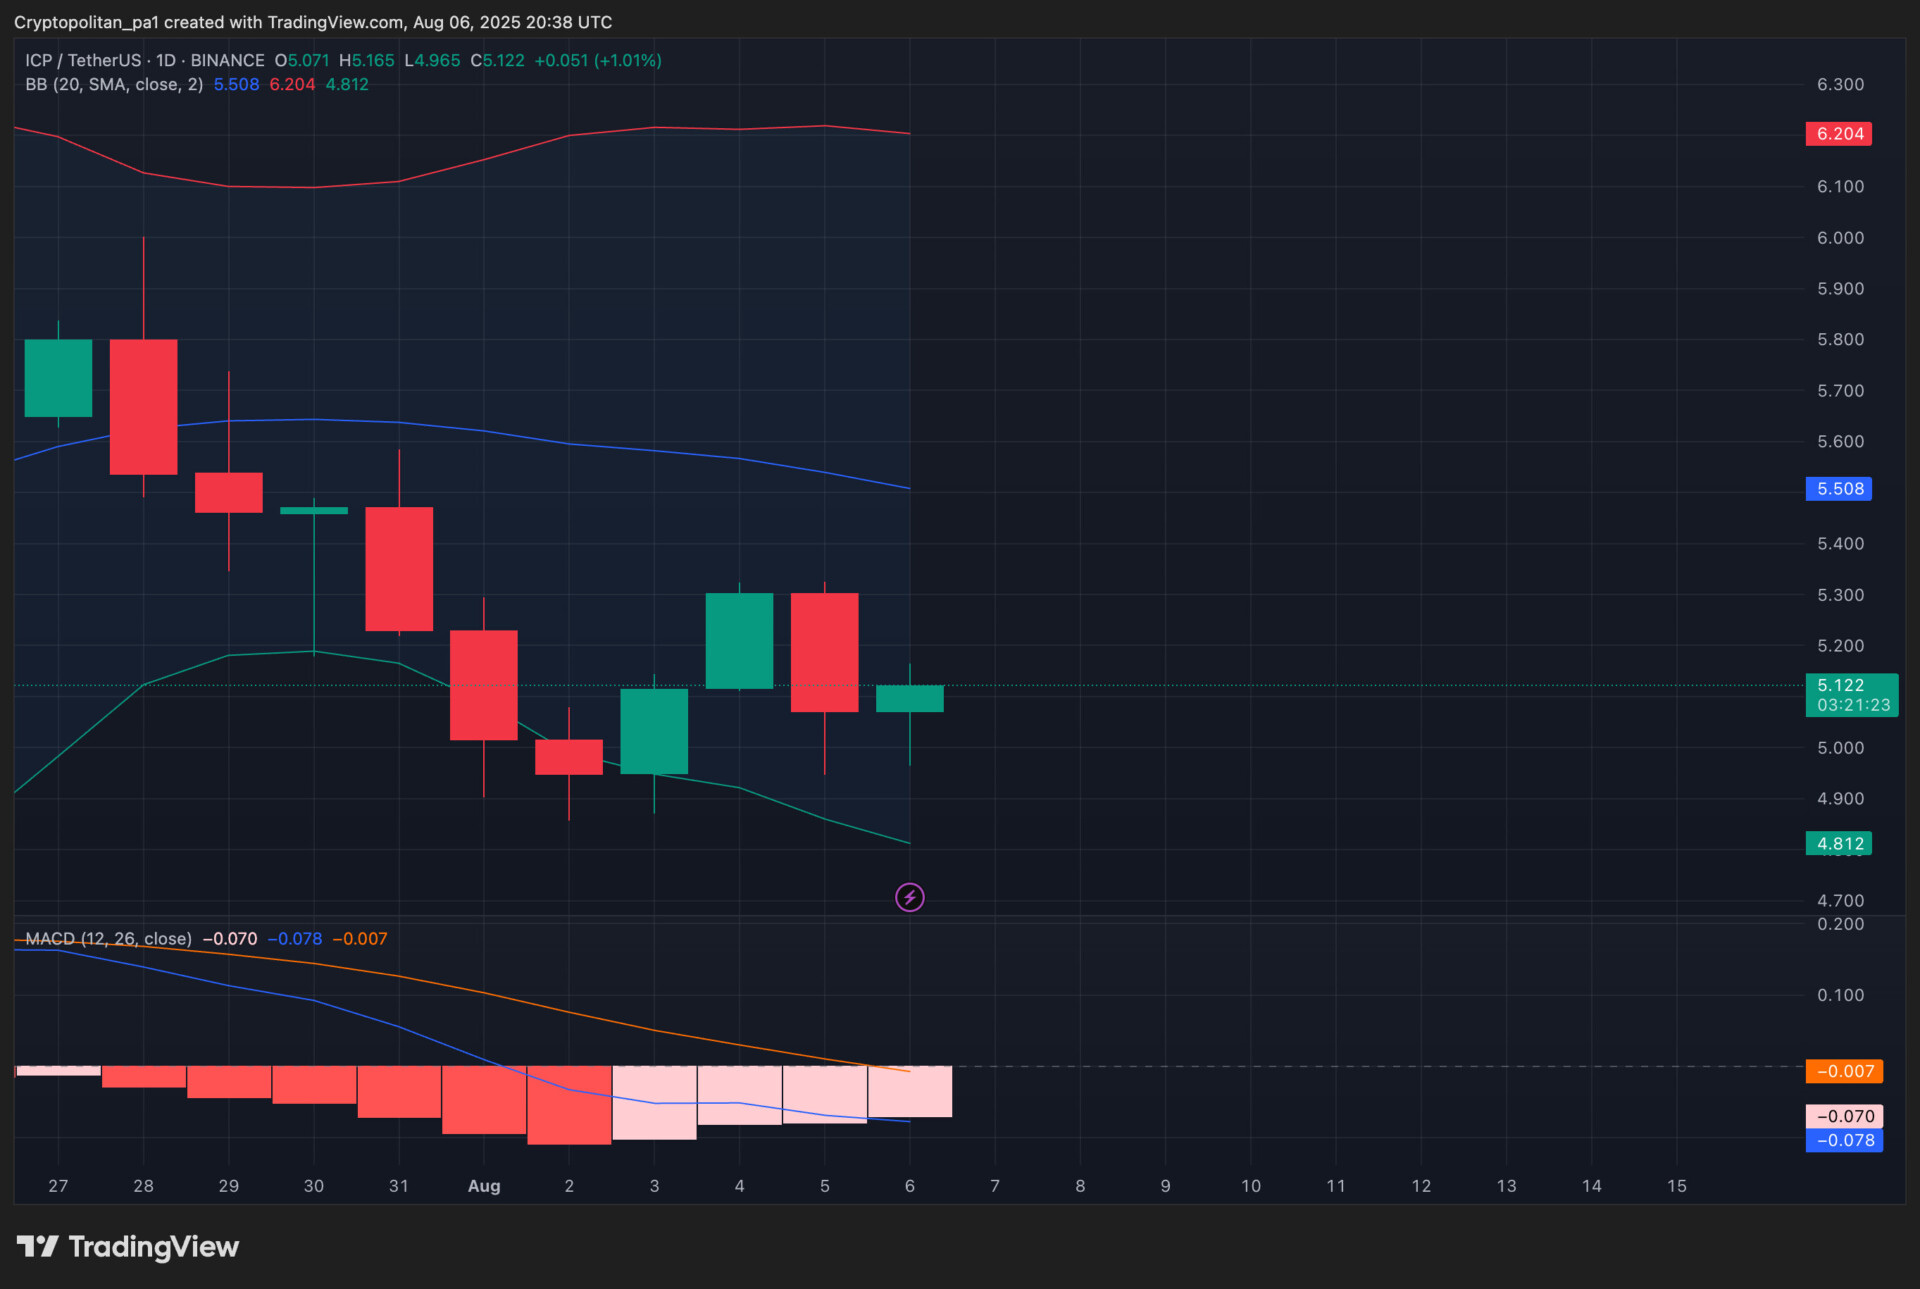This screenshot has height=1289, width=1920.
Task: Click the orange -0.007 MACD label
Action: 1844,1071
